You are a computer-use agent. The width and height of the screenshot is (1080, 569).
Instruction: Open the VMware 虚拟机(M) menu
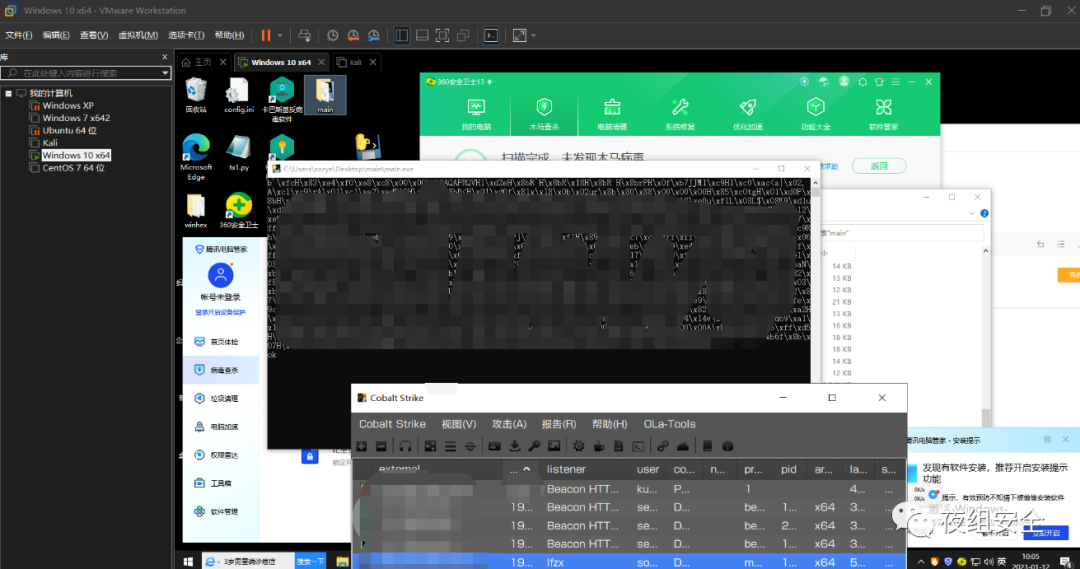(138, 35)
